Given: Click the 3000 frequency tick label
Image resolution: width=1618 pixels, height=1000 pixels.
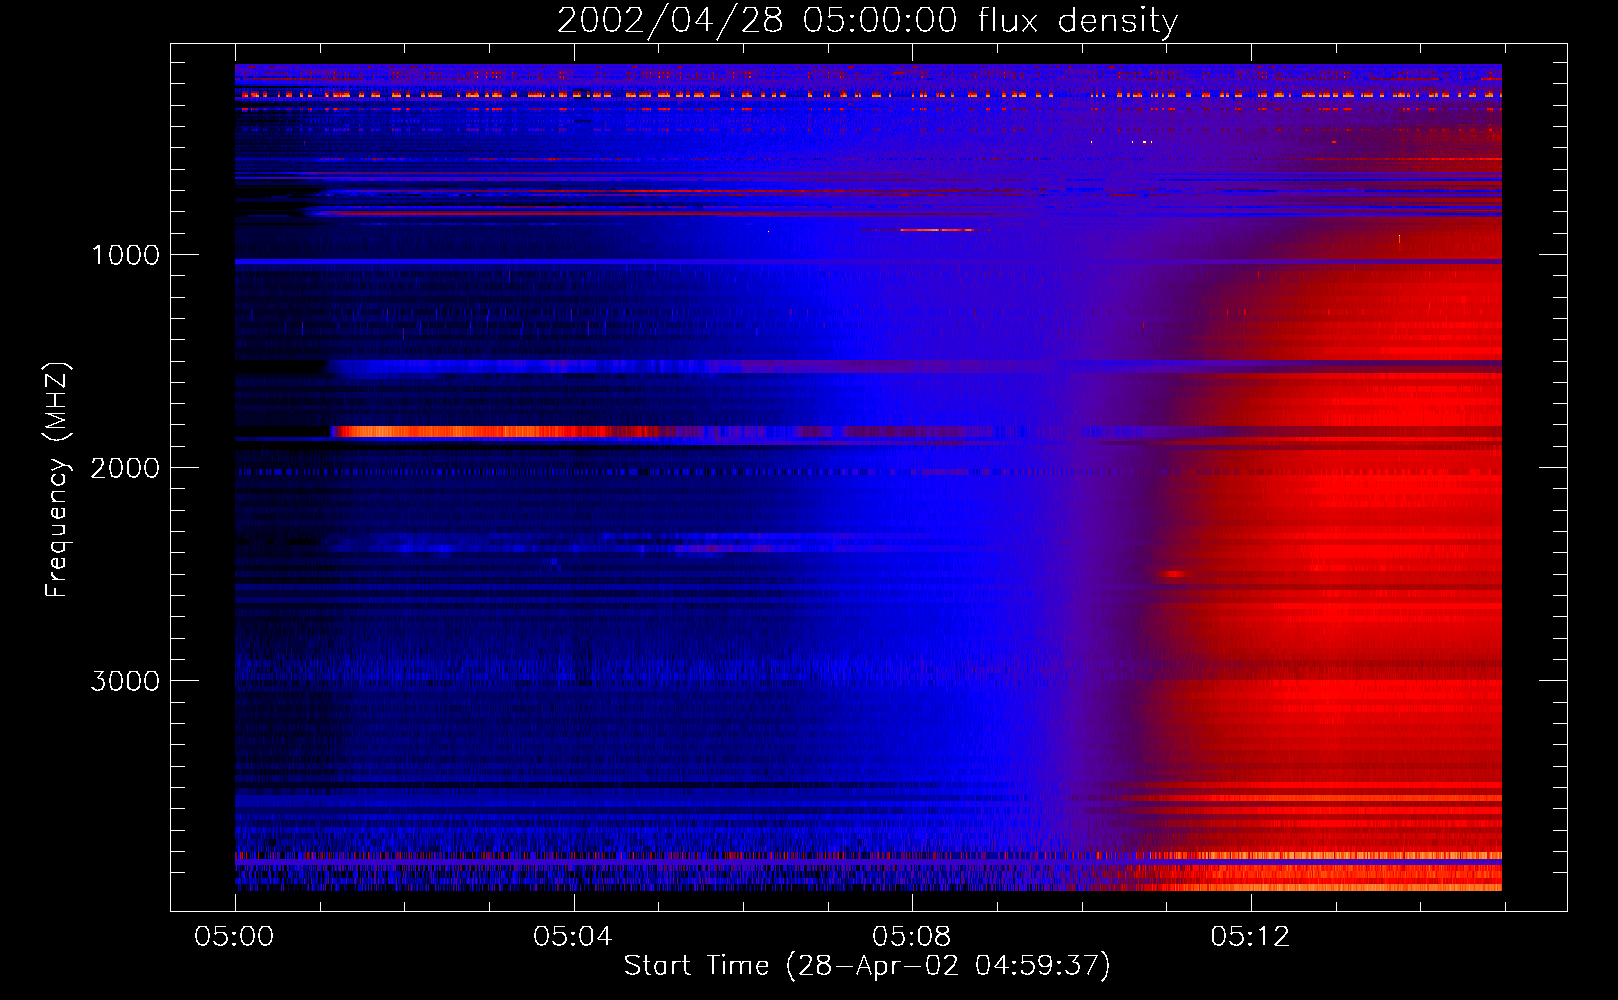Looking at the screenshot, I should tap(126, 681).
